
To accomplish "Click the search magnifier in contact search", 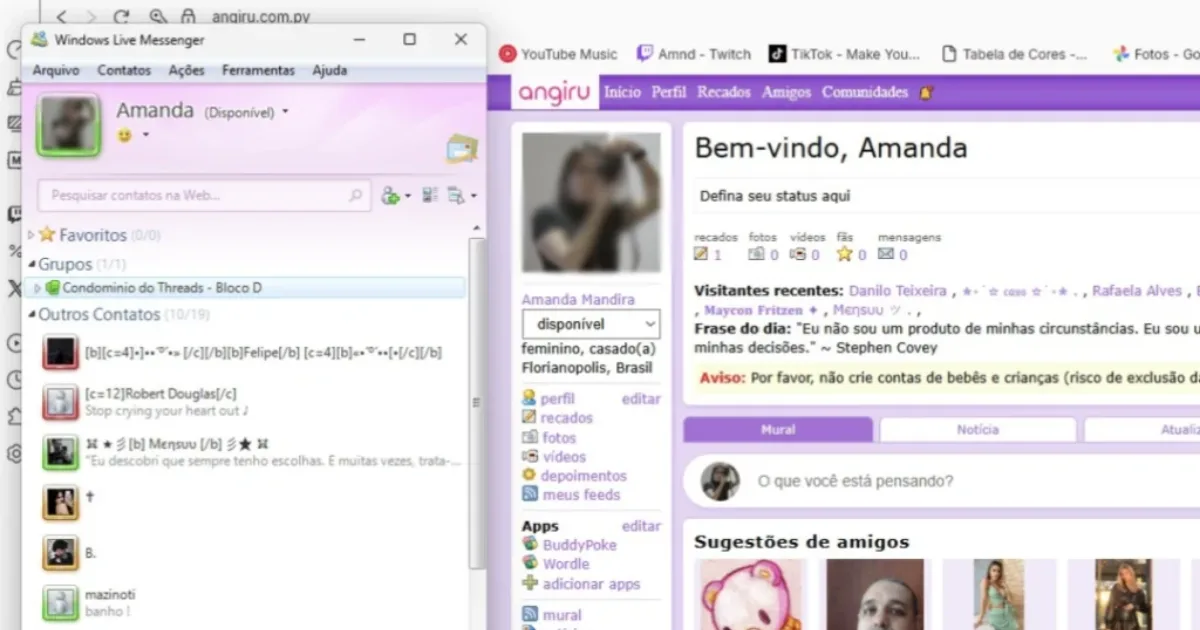I will click(355, 195).
